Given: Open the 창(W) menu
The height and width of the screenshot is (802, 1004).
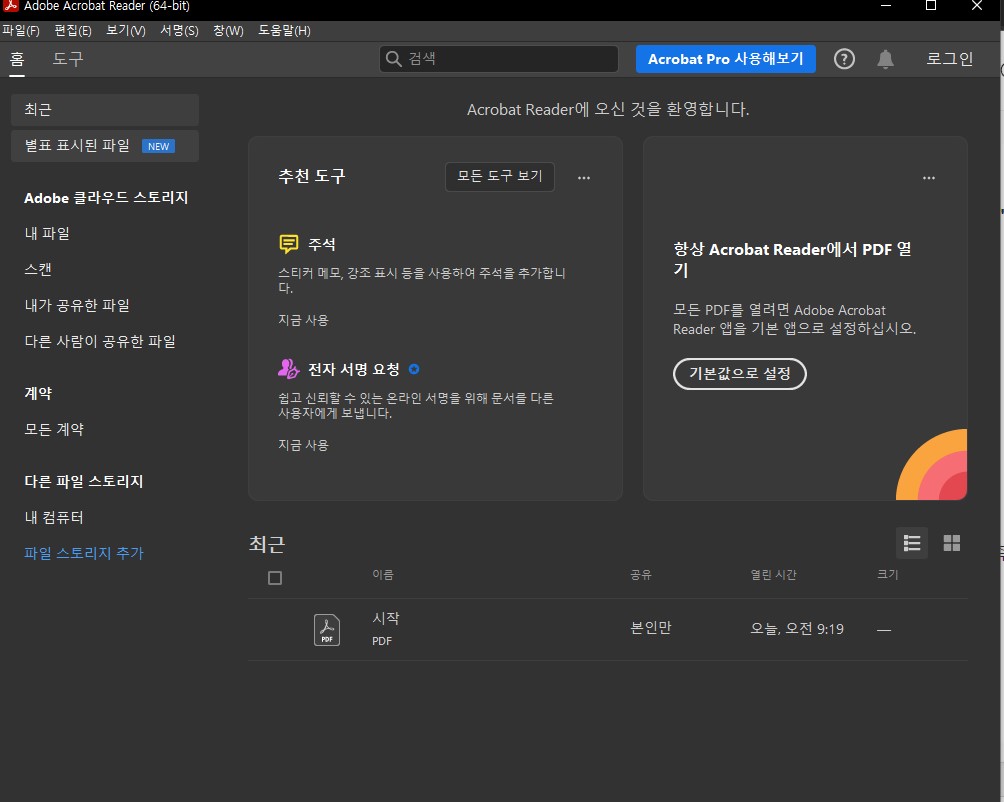Looking at the screenshot, I should click(x=228, y=31).
